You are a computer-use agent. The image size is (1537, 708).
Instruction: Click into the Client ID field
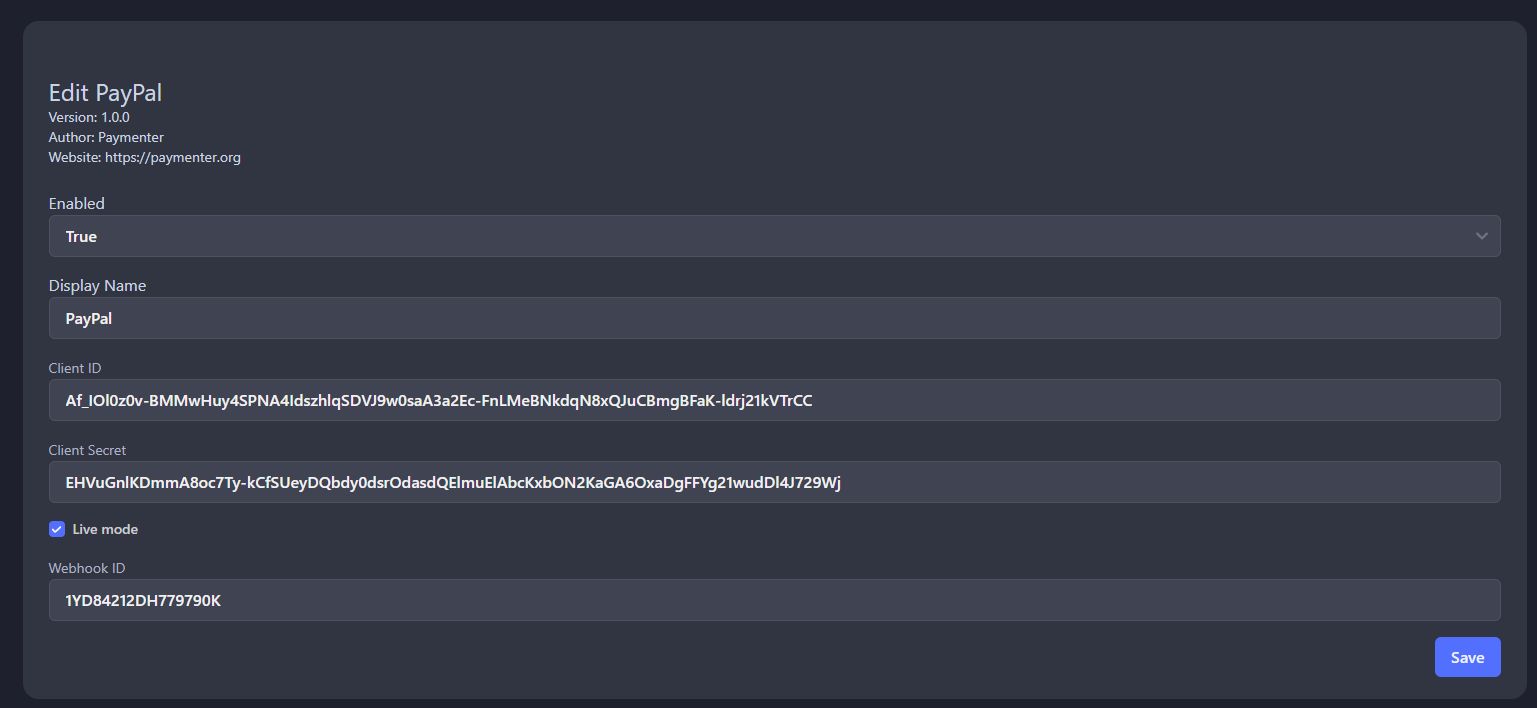pos(1100,400)
